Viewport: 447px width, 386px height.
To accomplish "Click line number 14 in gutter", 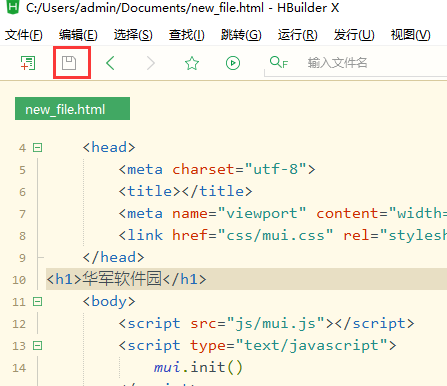I will click(x=19, y=368).
